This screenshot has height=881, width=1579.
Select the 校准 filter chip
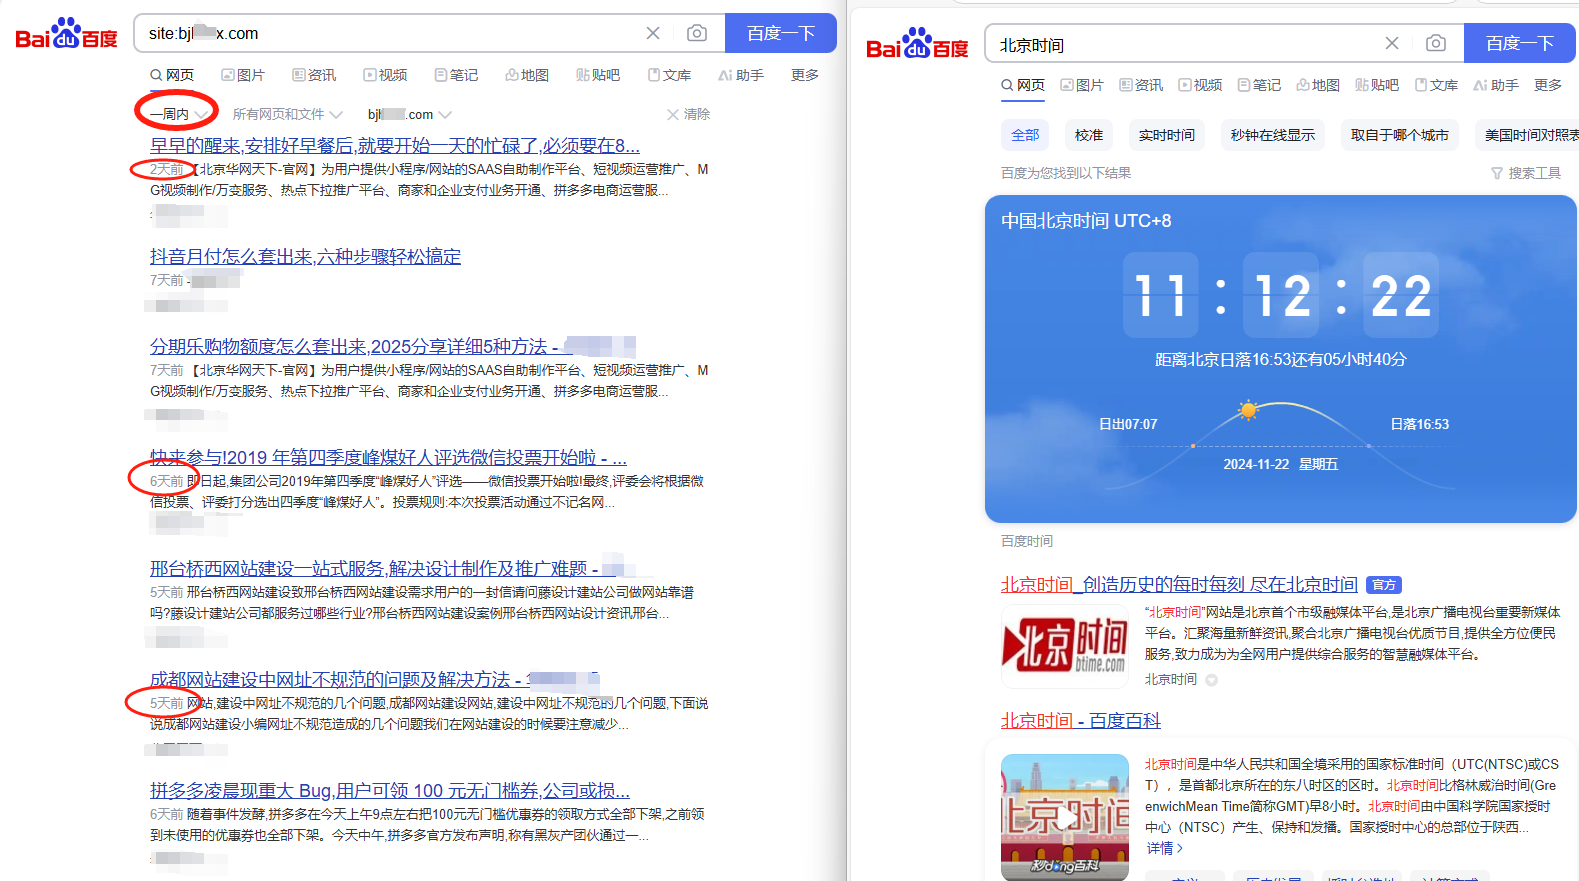click(x=1089, y=135)
